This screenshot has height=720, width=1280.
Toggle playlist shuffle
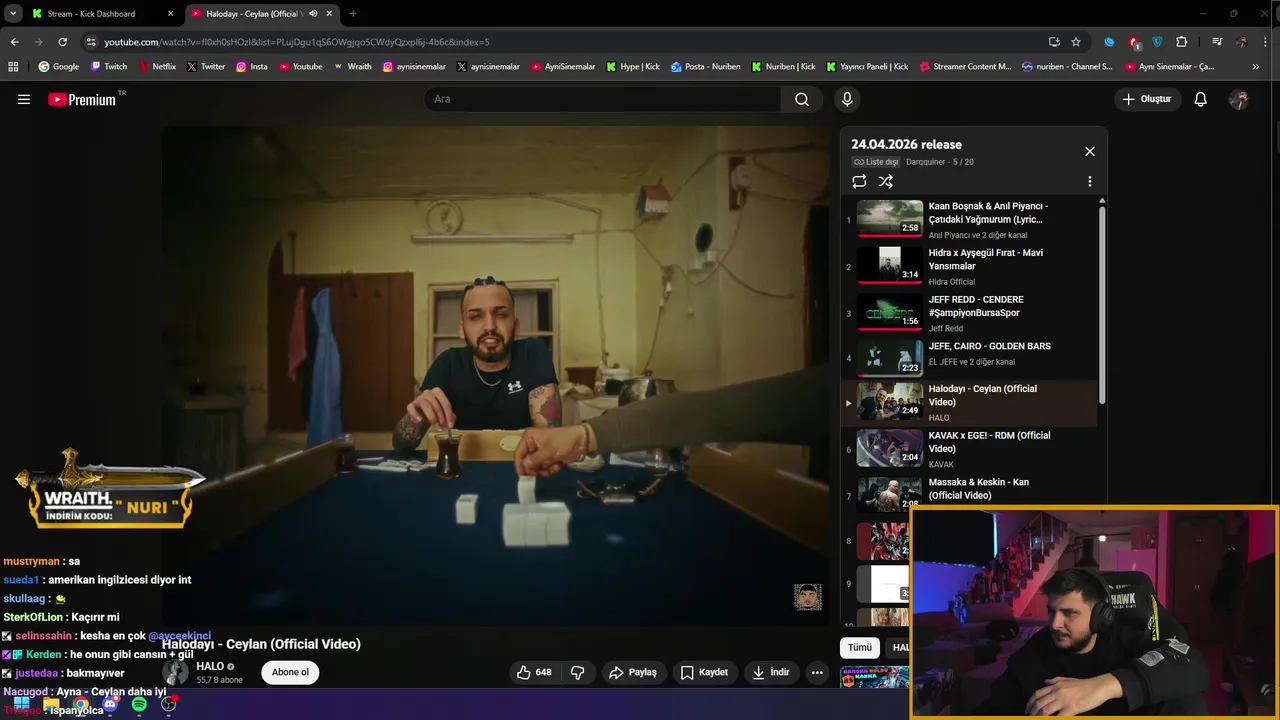pos(885,181)
